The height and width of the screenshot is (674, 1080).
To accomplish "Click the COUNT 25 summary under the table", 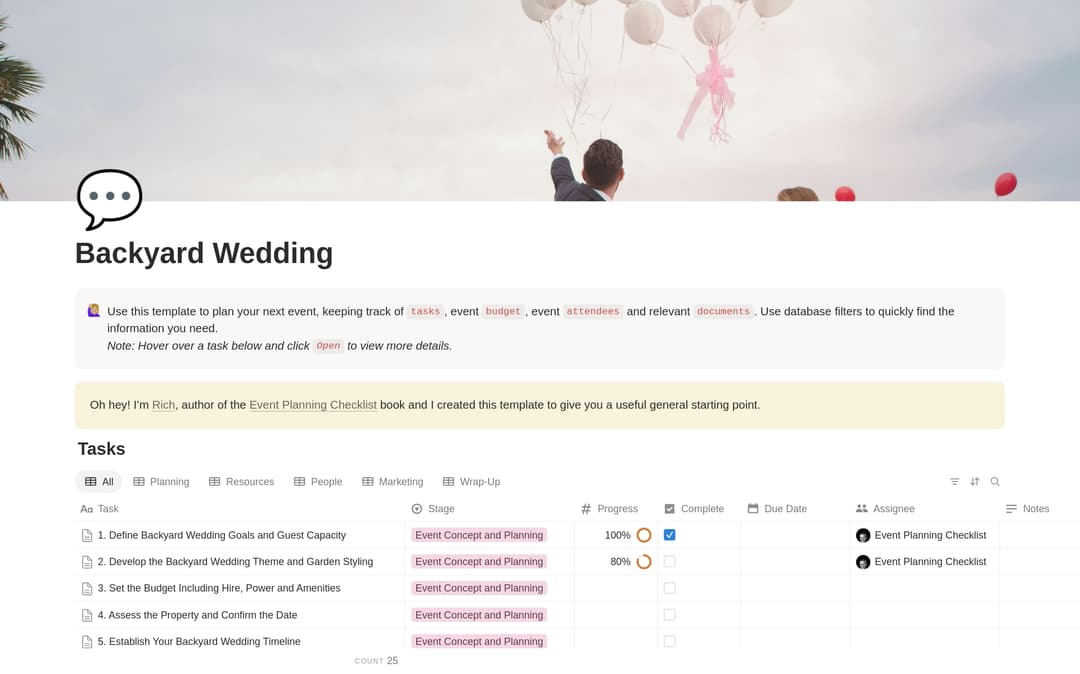I will point(376,661).
